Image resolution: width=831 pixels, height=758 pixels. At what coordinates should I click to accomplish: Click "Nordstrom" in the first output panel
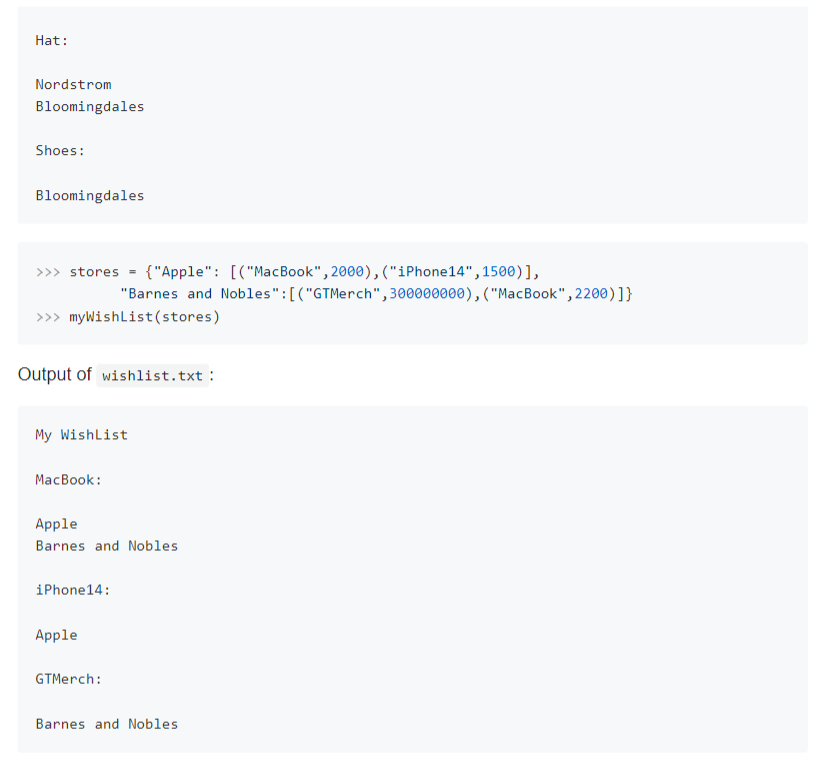pos(73,84)
